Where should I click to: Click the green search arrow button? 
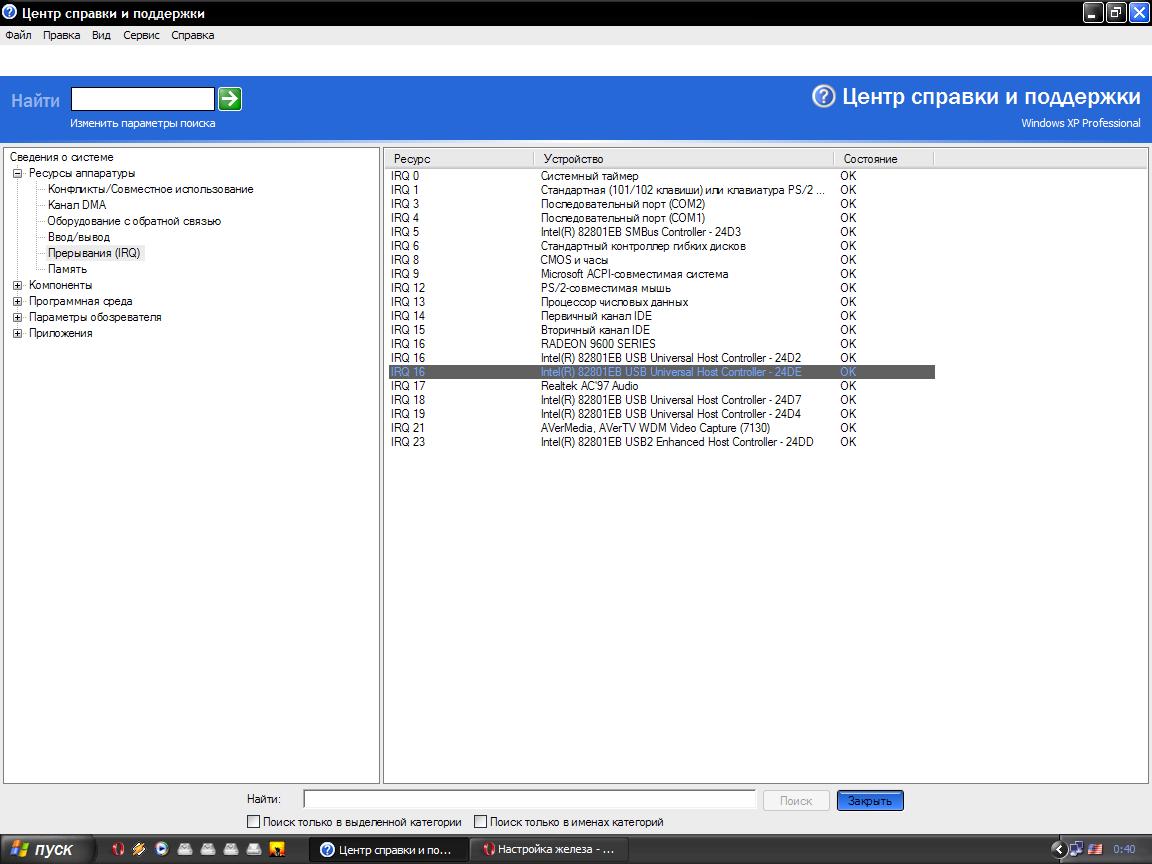pyautogui.click(x=230, y=99)
